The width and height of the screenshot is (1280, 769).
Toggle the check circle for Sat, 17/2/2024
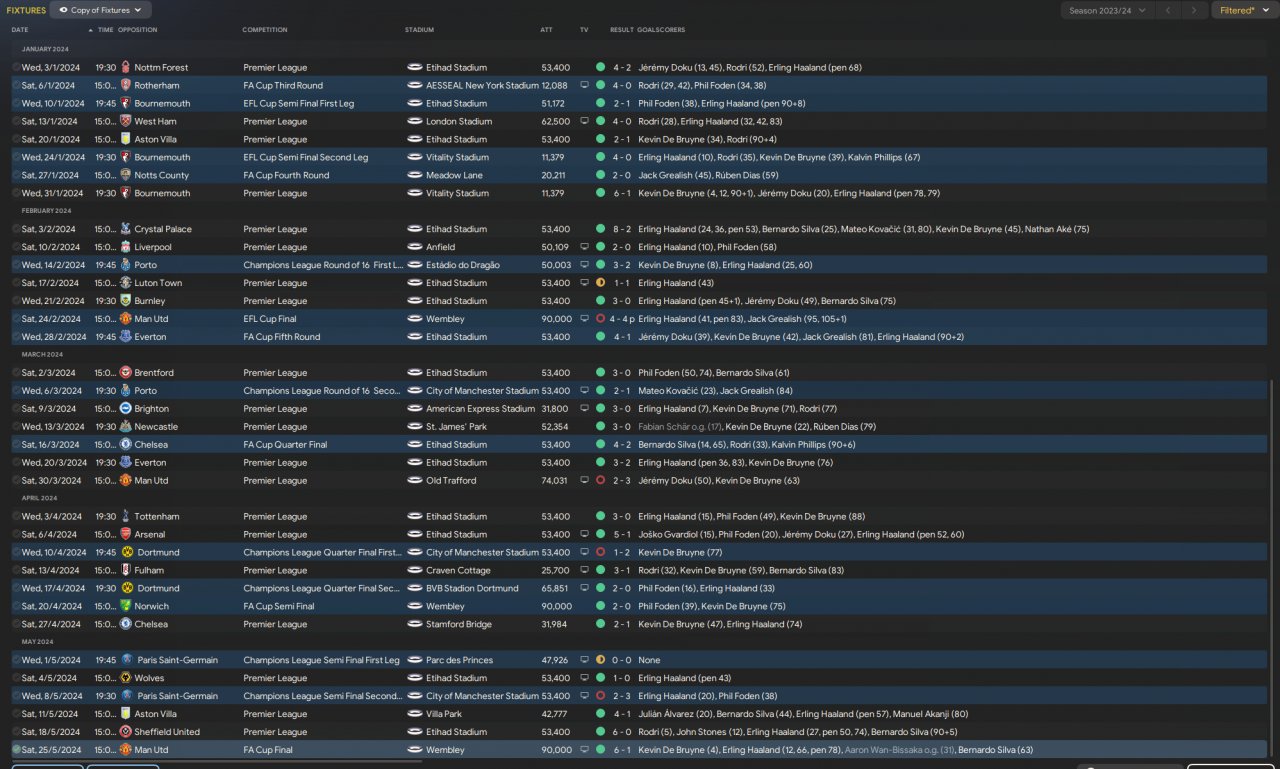coord(16,283)
